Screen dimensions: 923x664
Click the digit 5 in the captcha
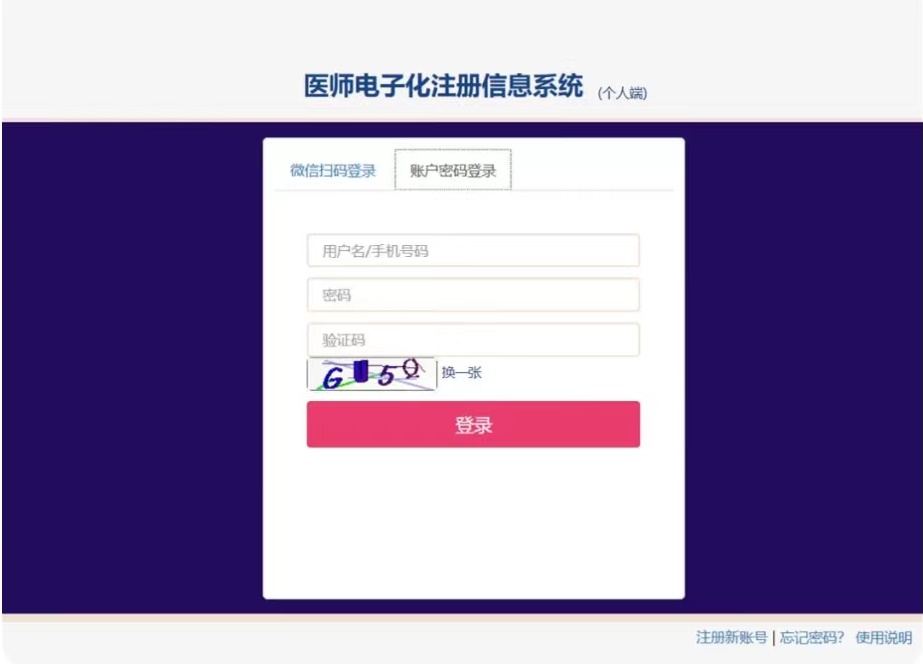386,375
